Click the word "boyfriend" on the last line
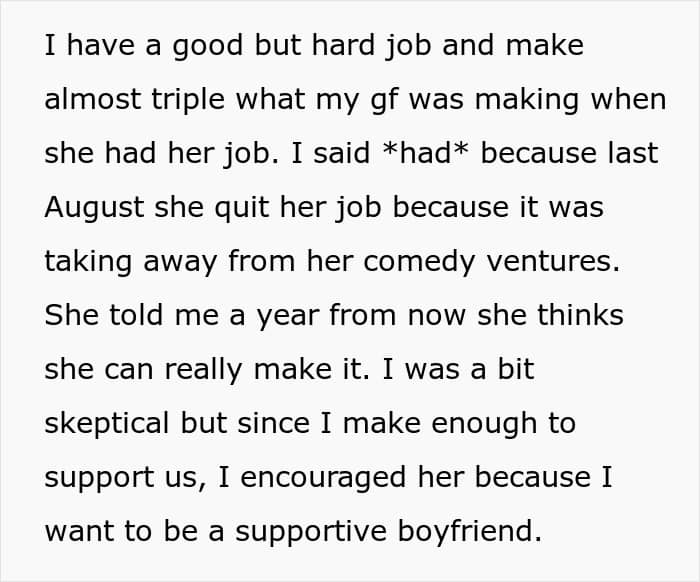 (x=469, y=532)
